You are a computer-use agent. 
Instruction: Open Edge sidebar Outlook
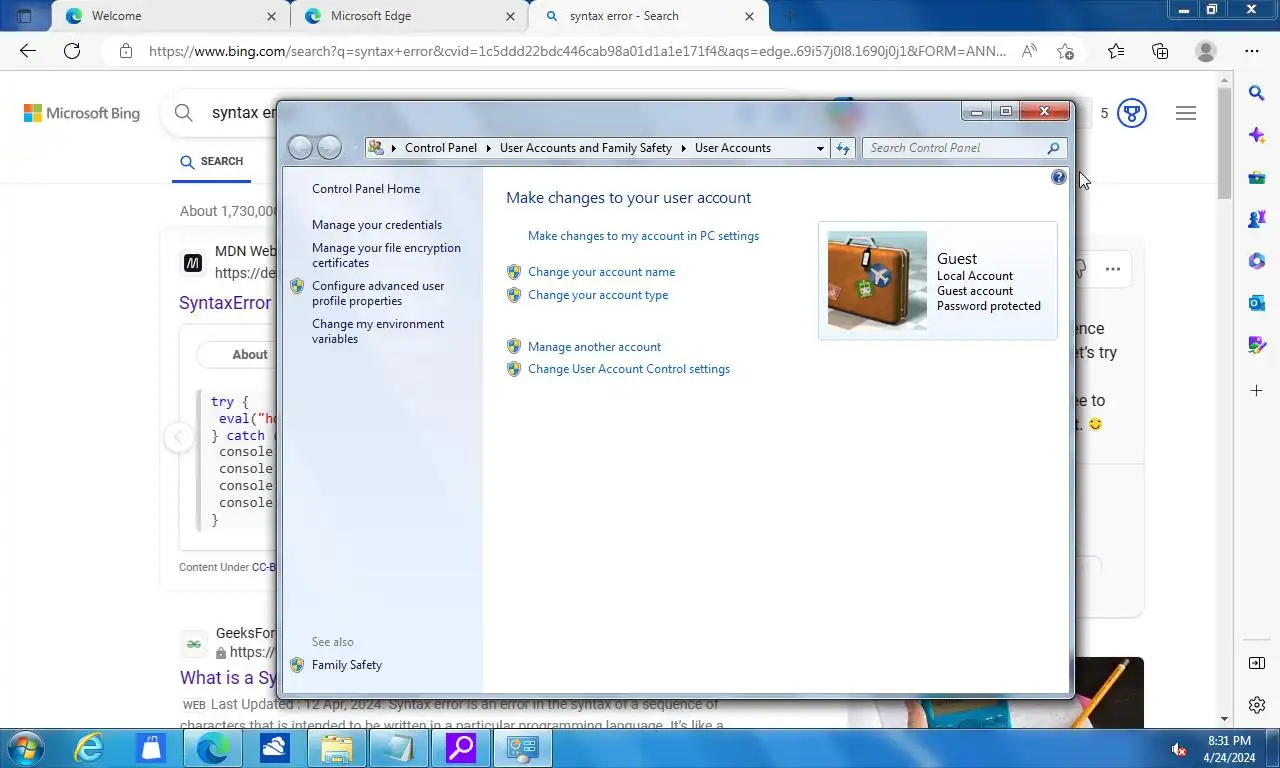point(1257,303)
